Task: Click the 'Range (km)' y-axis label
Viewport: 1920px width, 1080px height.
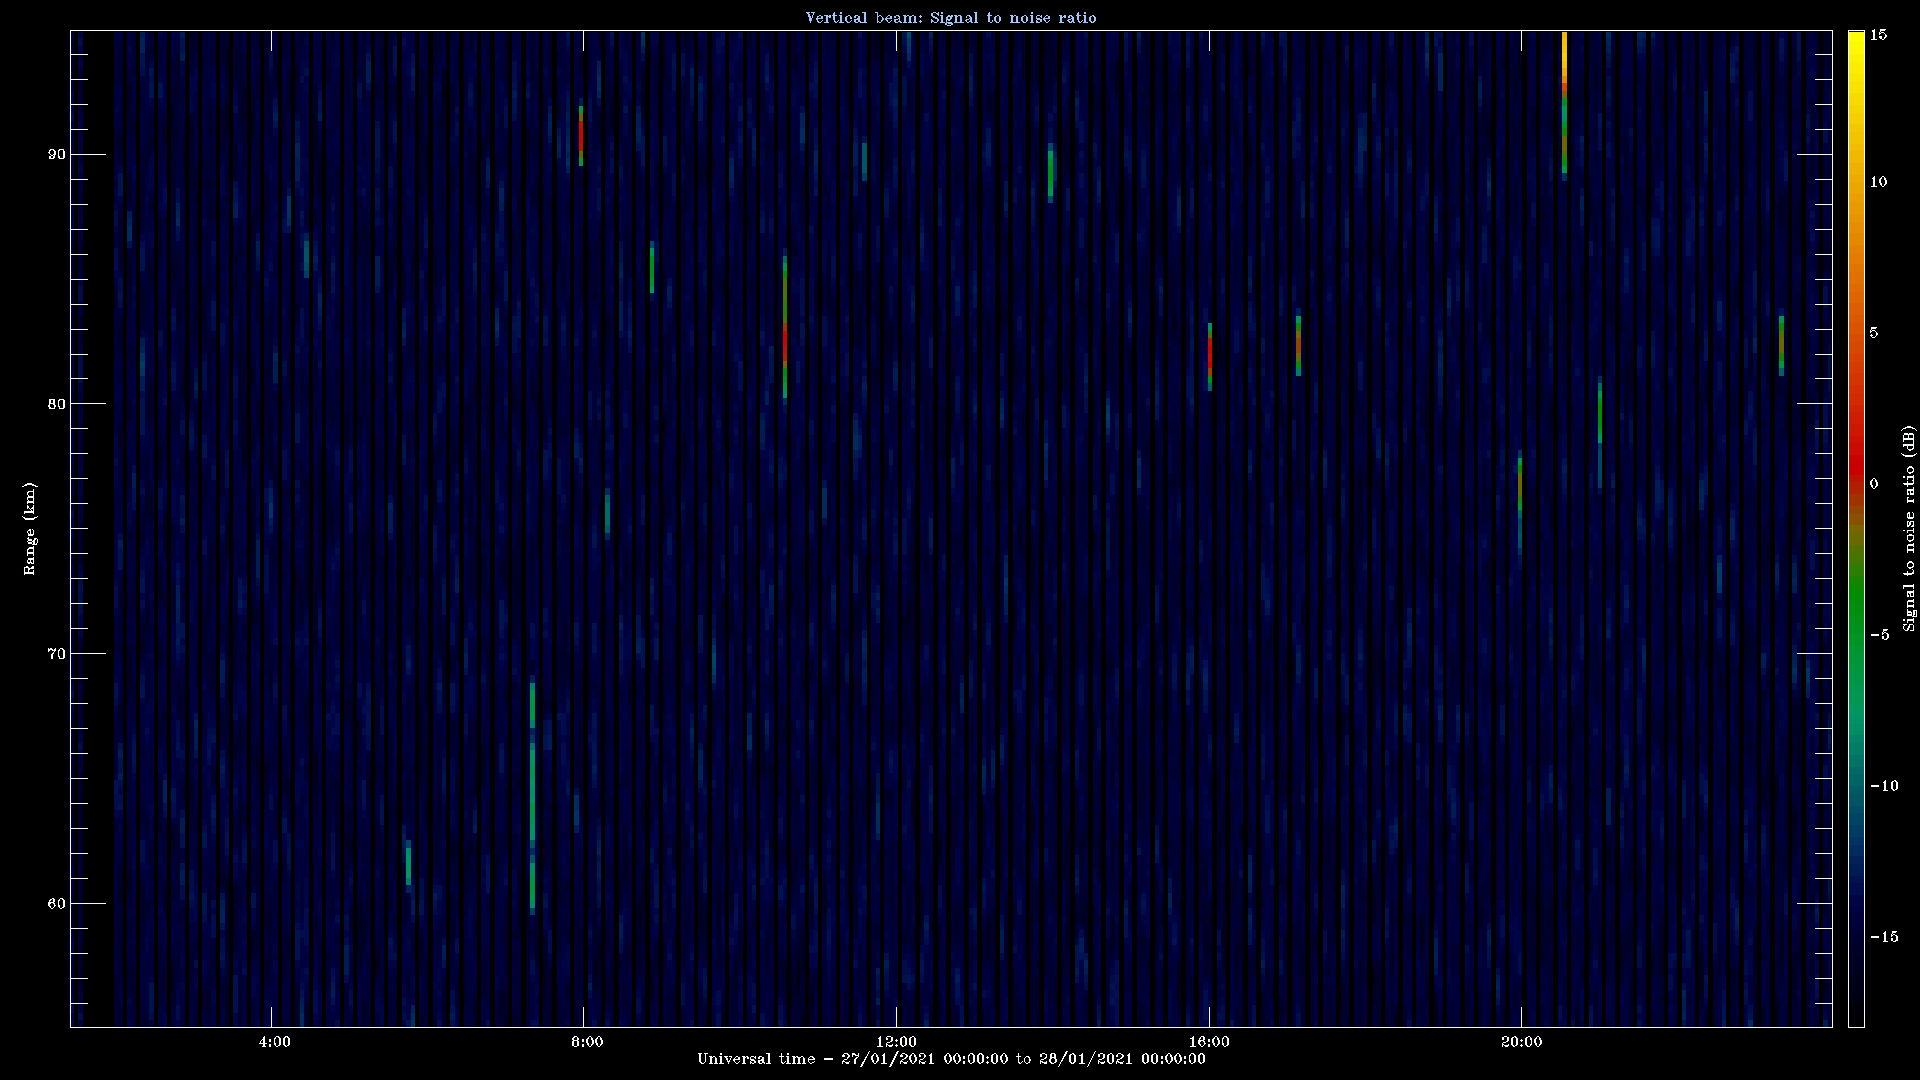Action: click(30, 528)
